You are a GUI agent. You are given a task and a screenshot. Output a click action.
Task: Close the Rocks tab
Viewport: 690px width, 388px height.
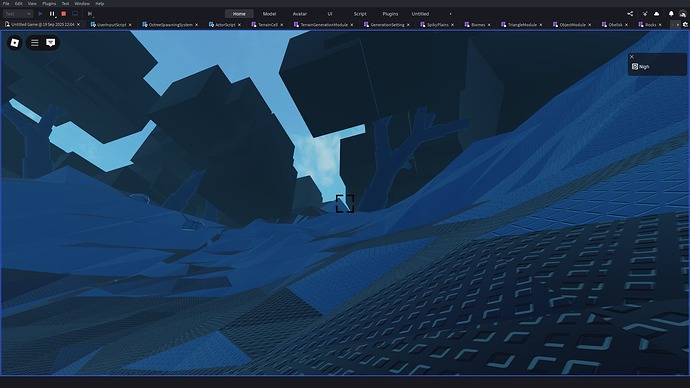pos(660,25)
